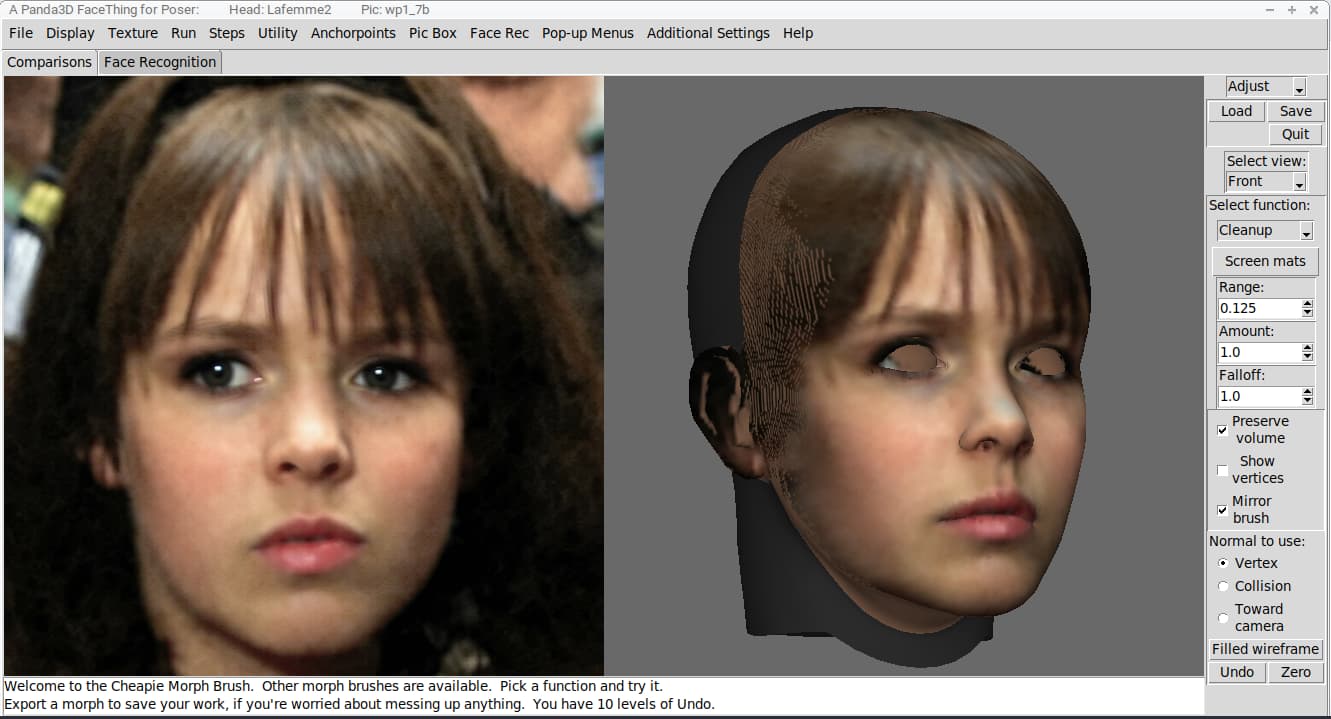Click the Save button
The width and height of the screenshot is (1331, 719).
1295,111
